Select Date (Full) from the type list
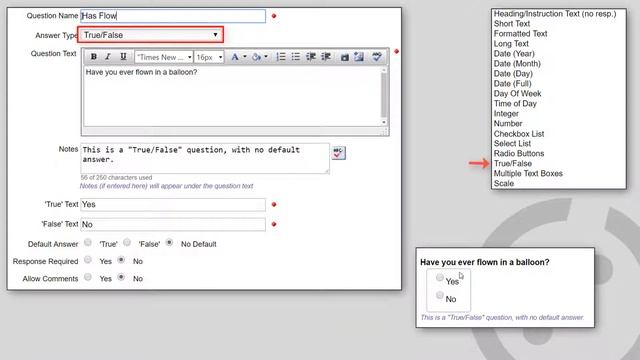The height and width of the screenshot is (360, 640). (512, 84)
